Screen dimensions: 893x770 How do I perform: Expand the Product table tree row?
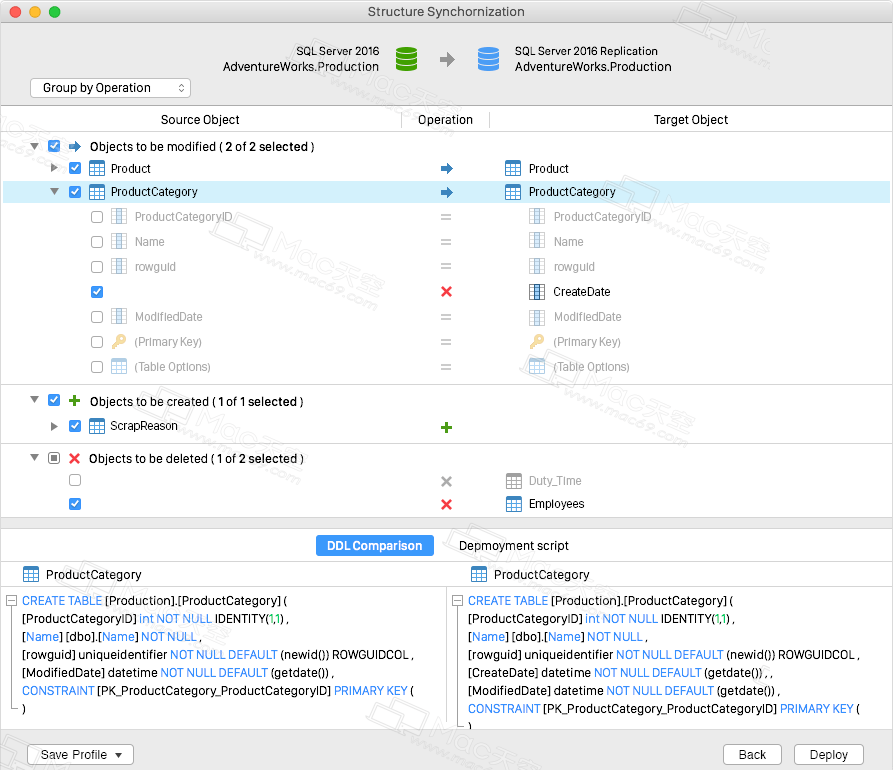click(54, 168)
